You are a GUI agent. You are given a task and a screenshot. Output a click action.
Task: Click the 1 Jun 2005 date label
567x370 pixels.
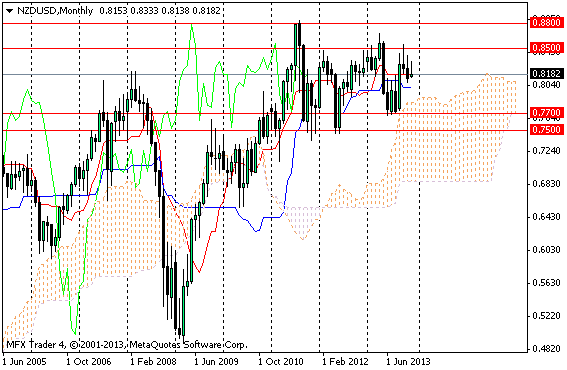[24, 361]
